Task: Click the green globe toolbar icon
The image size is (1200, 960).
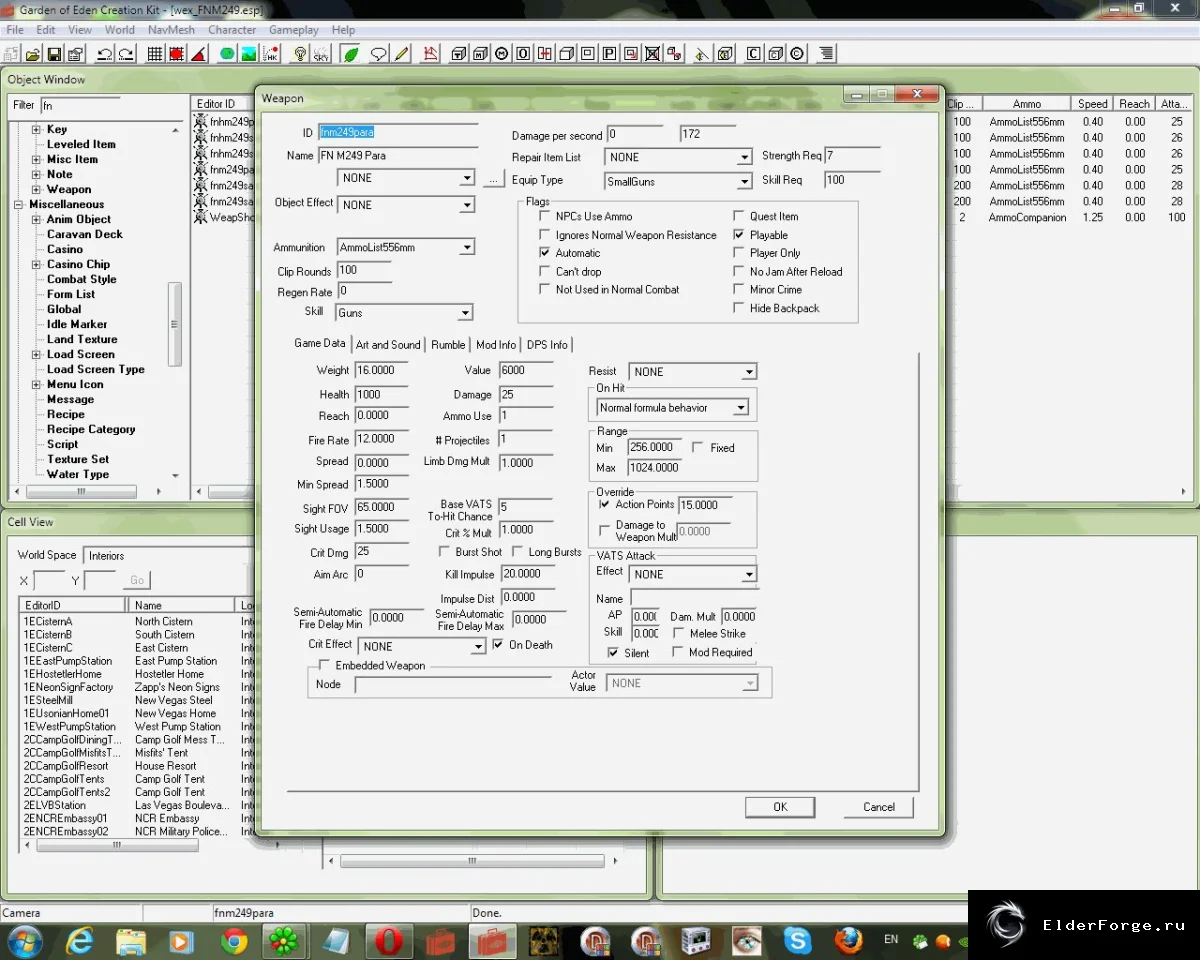Action: pyautogui.click(x=227, y=54)
